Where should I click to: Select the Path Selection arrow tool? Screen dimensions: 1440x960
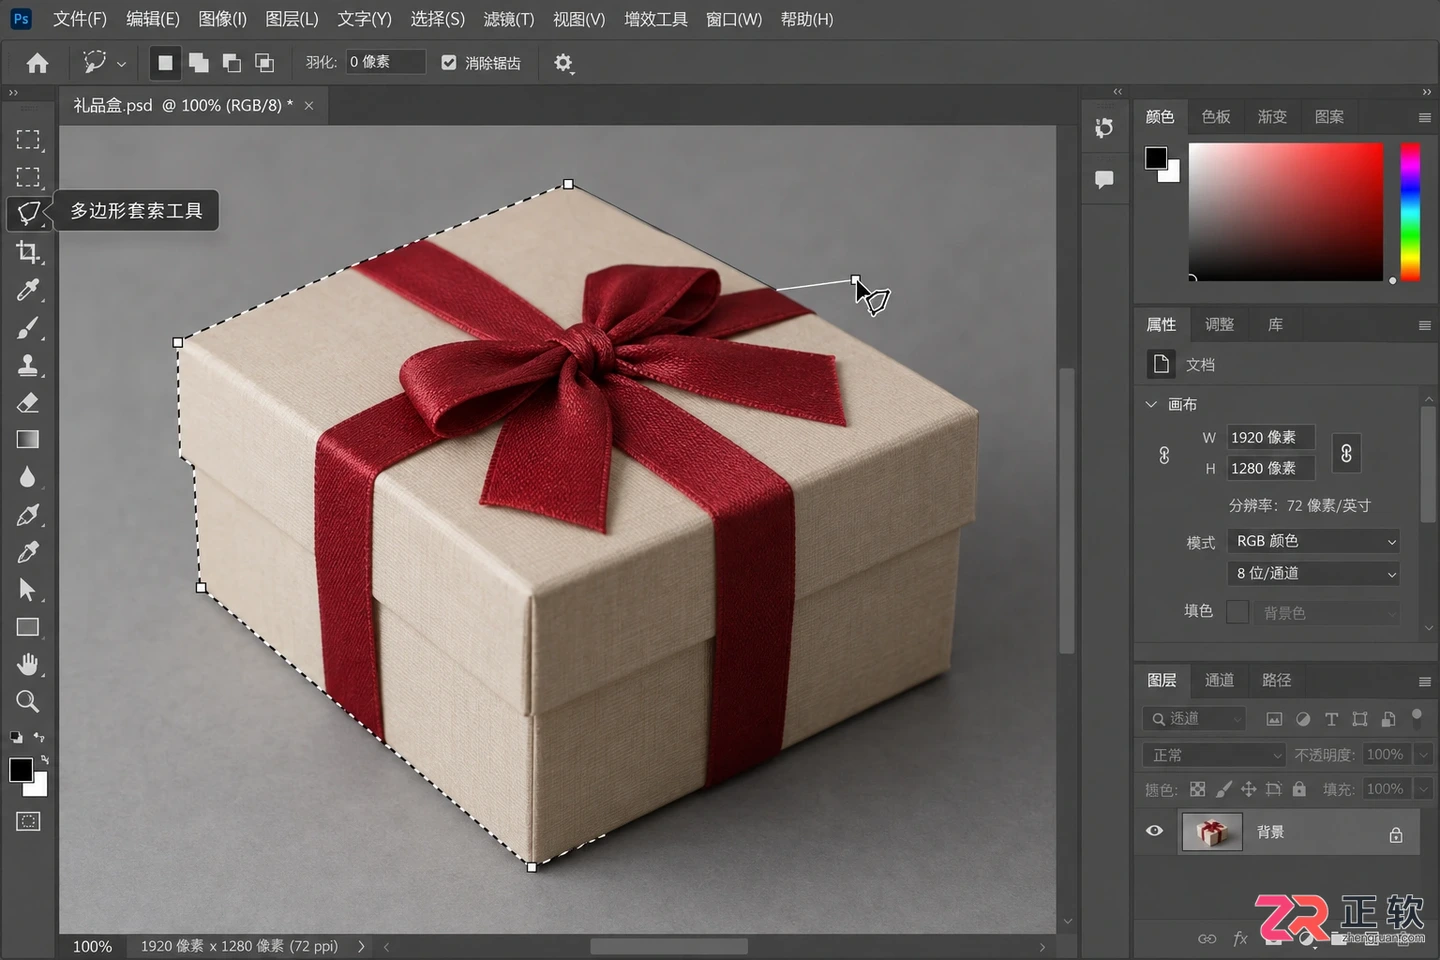[28, 590]
